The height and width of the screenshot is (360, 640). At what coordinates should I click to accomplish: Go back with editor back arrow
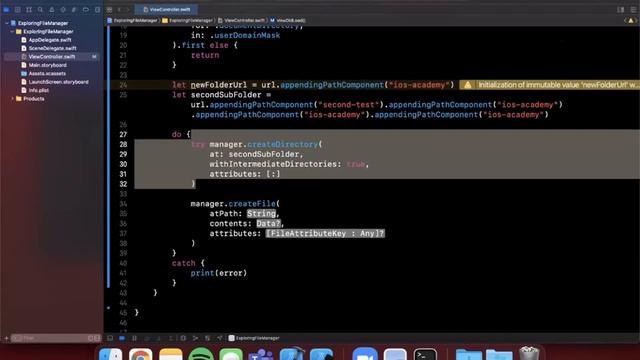120,9
